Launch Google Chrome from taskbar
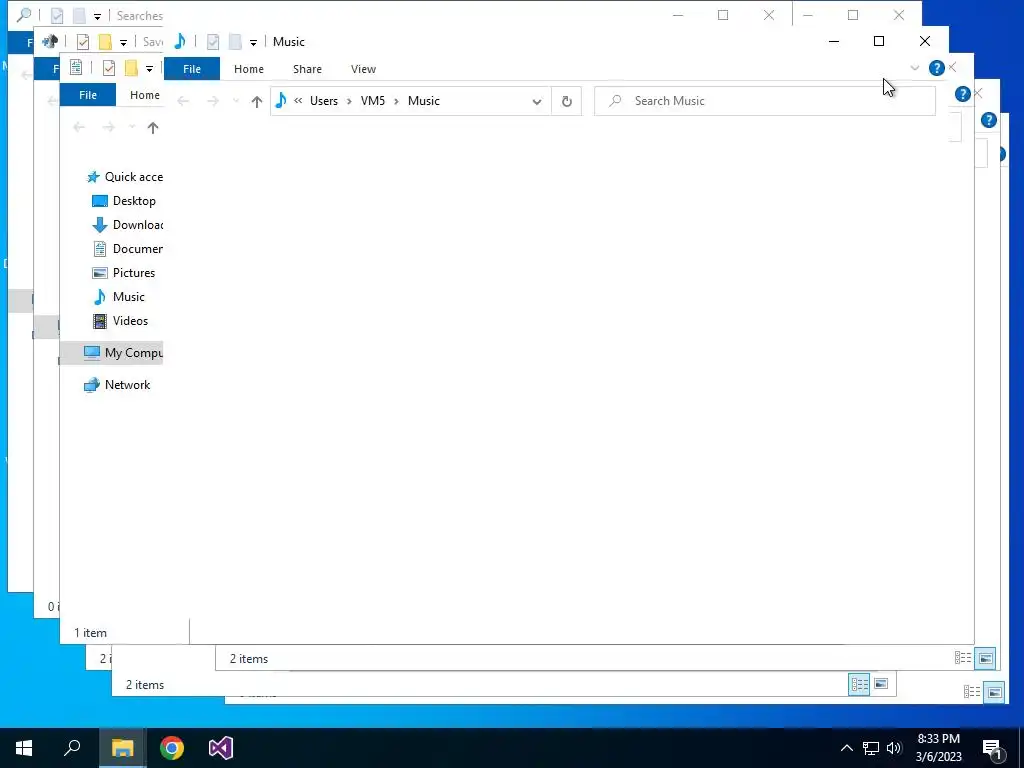1024x768 pixels. (172, 748)
